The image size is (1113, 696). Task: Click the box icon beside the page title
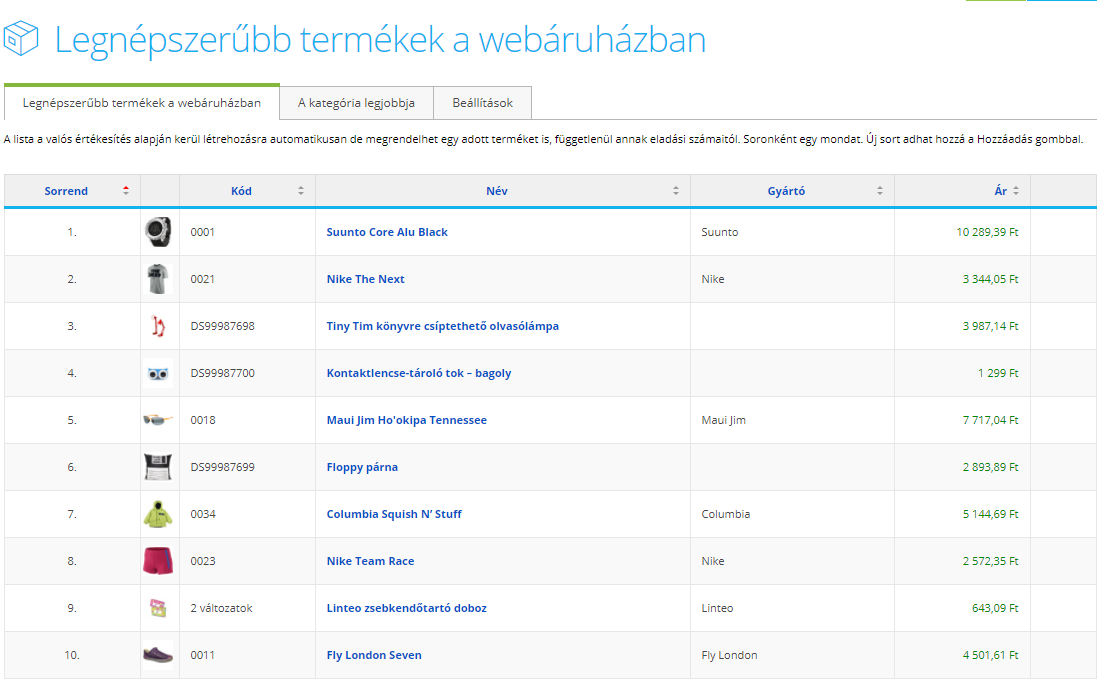21,38
